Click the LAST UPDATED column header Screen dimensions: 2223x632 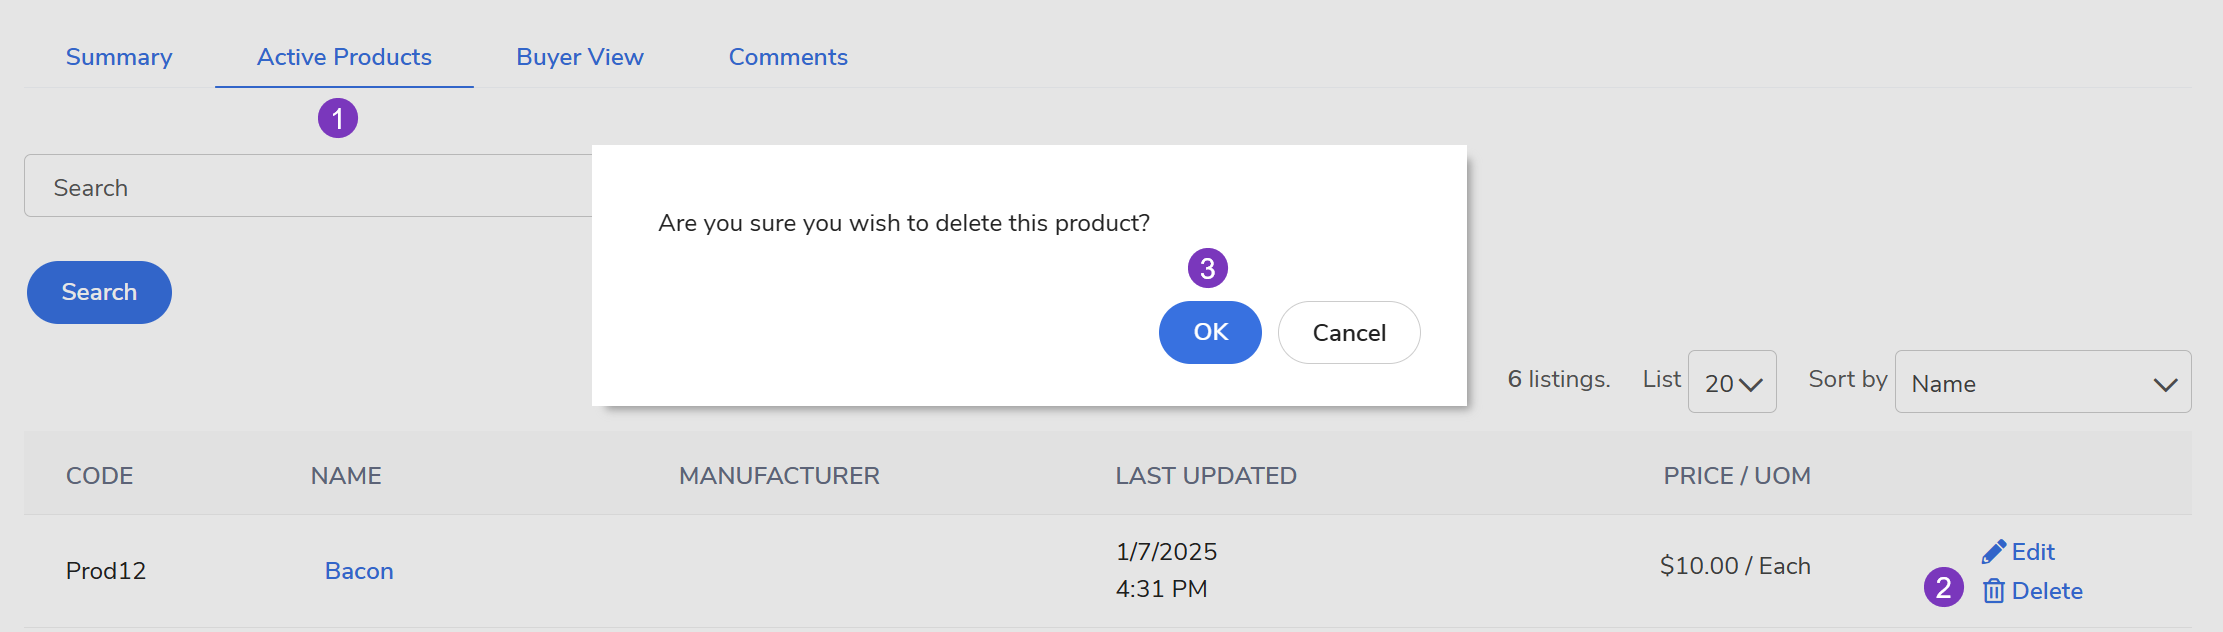(1206, 476)
